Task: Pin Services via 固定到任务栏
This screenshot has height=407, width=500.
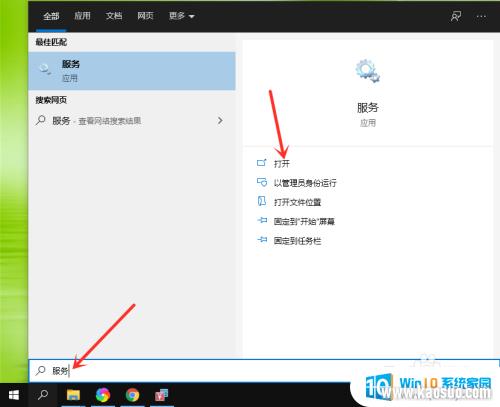Action: tap(297, 241)
